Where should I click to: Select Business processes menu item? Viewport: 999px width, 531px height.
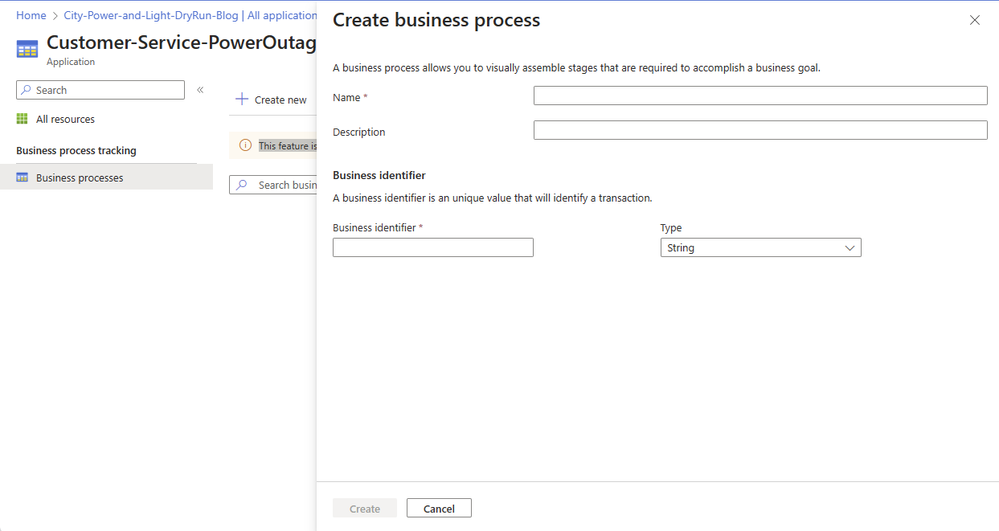(x=106, y=177)
